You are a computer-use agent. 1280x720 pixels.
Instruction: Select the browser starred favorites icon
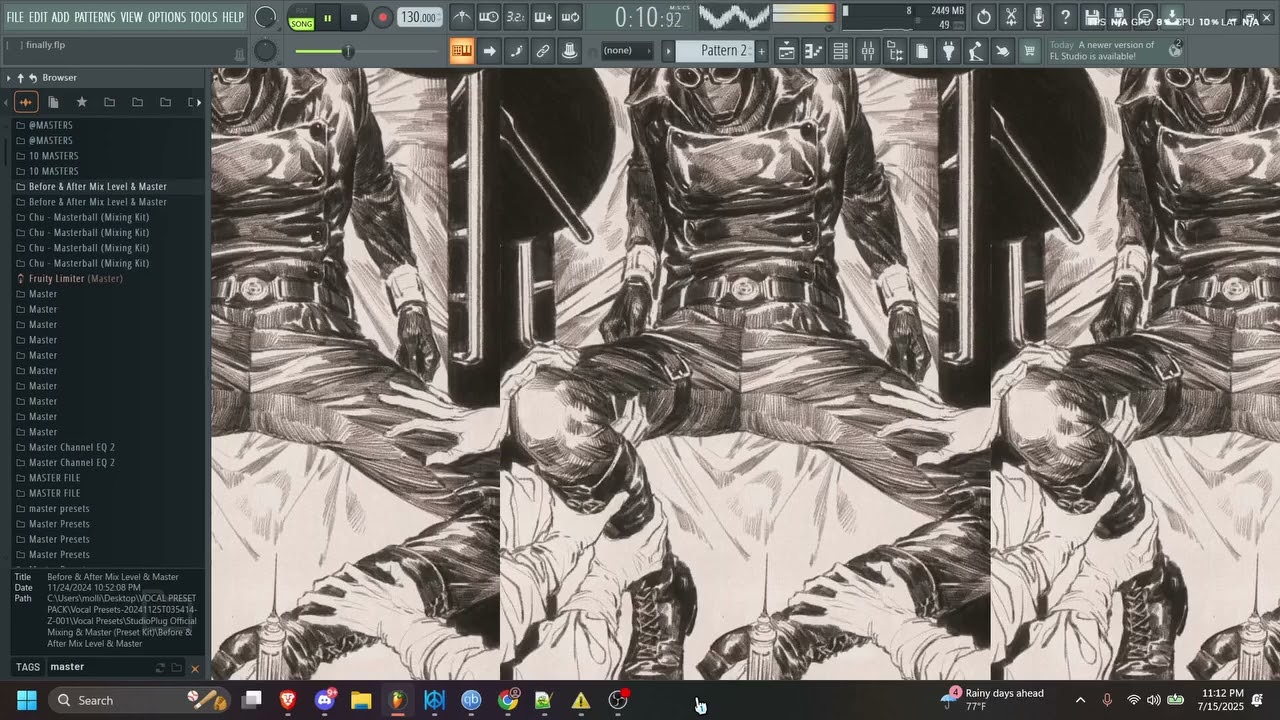(x=82, y=102)
